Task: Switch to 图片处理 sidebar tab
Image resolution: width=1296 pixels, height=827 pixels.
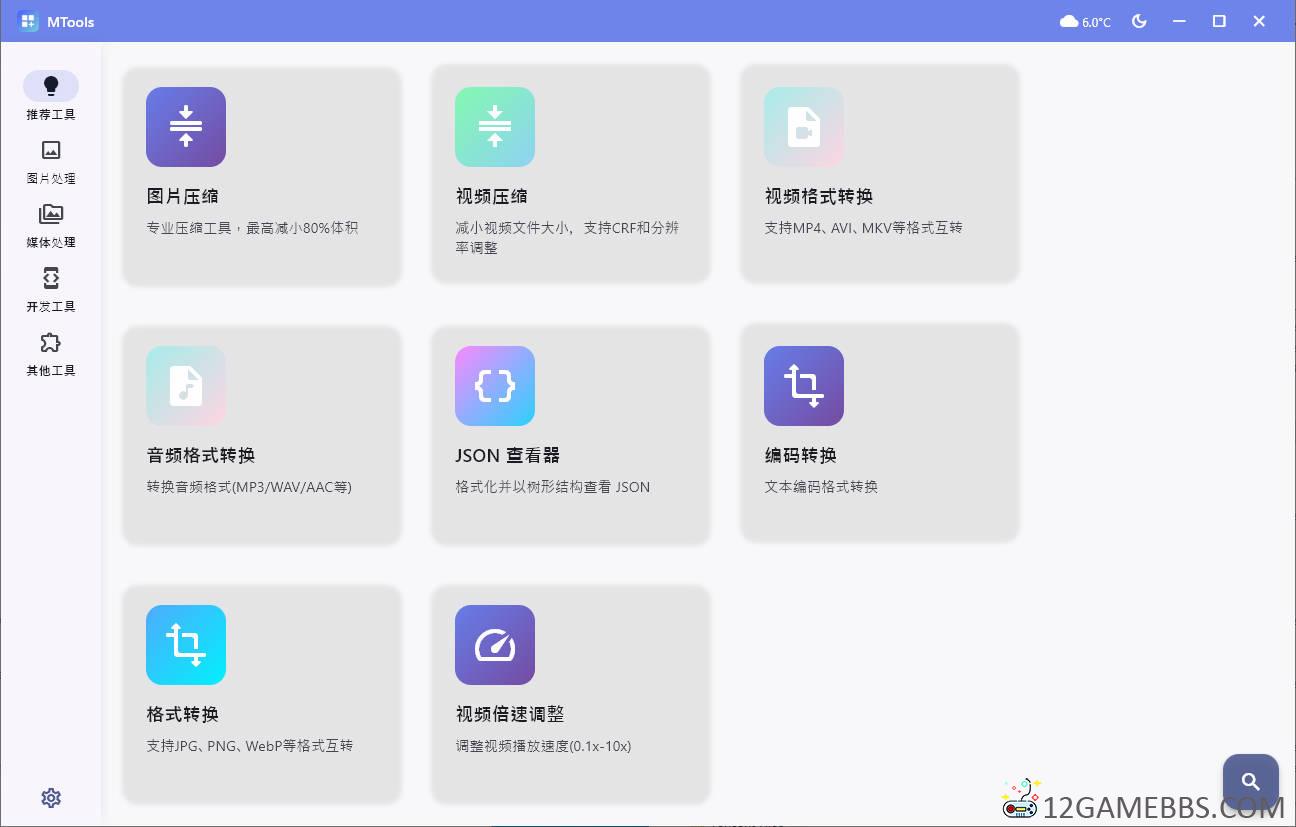Action: point(51,161)
